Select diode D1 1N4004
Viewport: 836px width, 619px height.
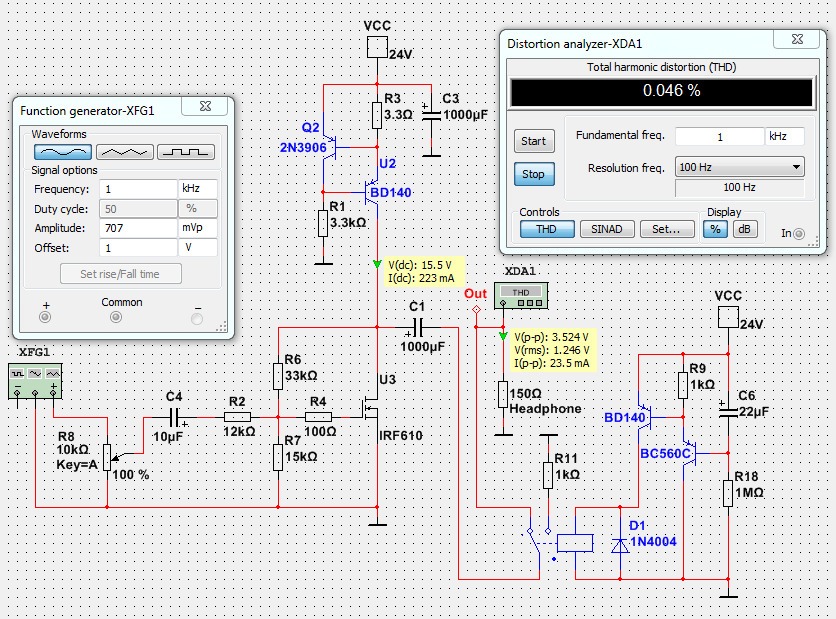620,545
